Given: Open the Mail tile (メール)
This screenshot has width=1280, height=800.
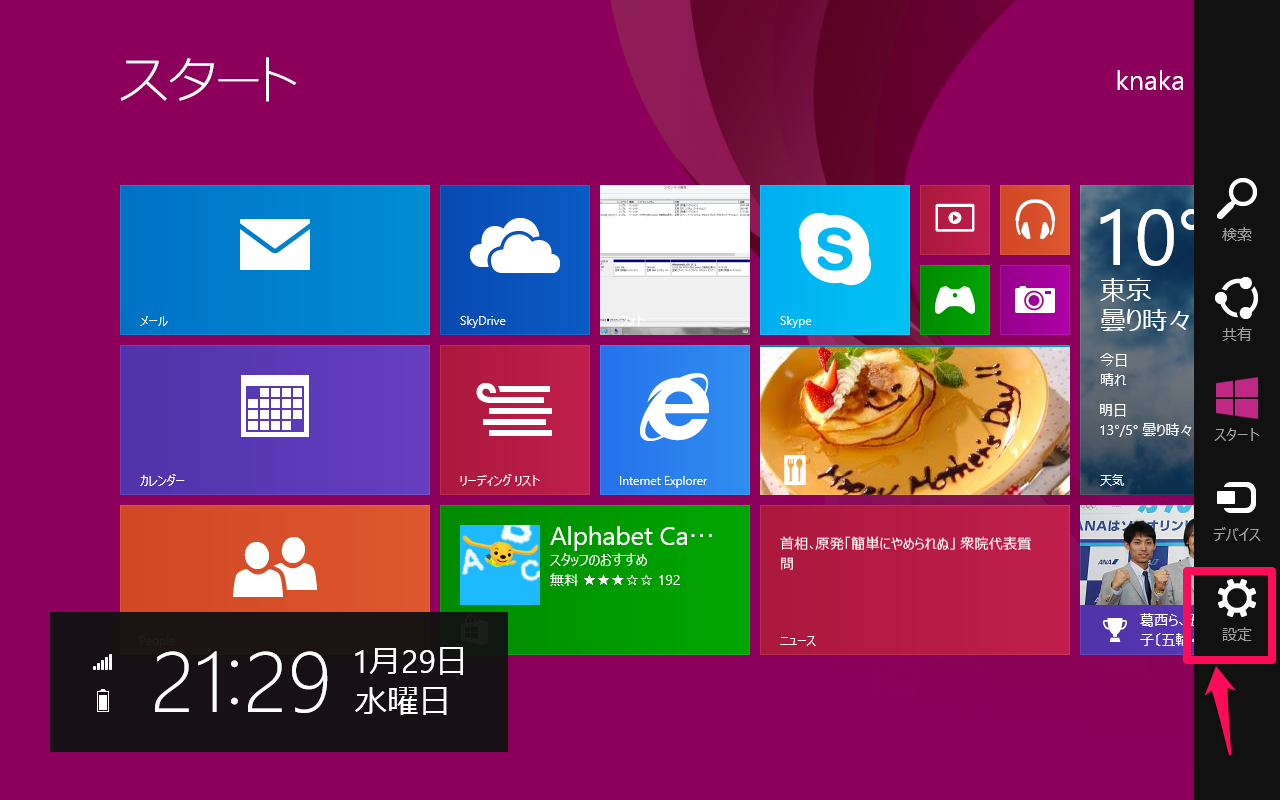Looking at the screenshot, I should [275, 260].
